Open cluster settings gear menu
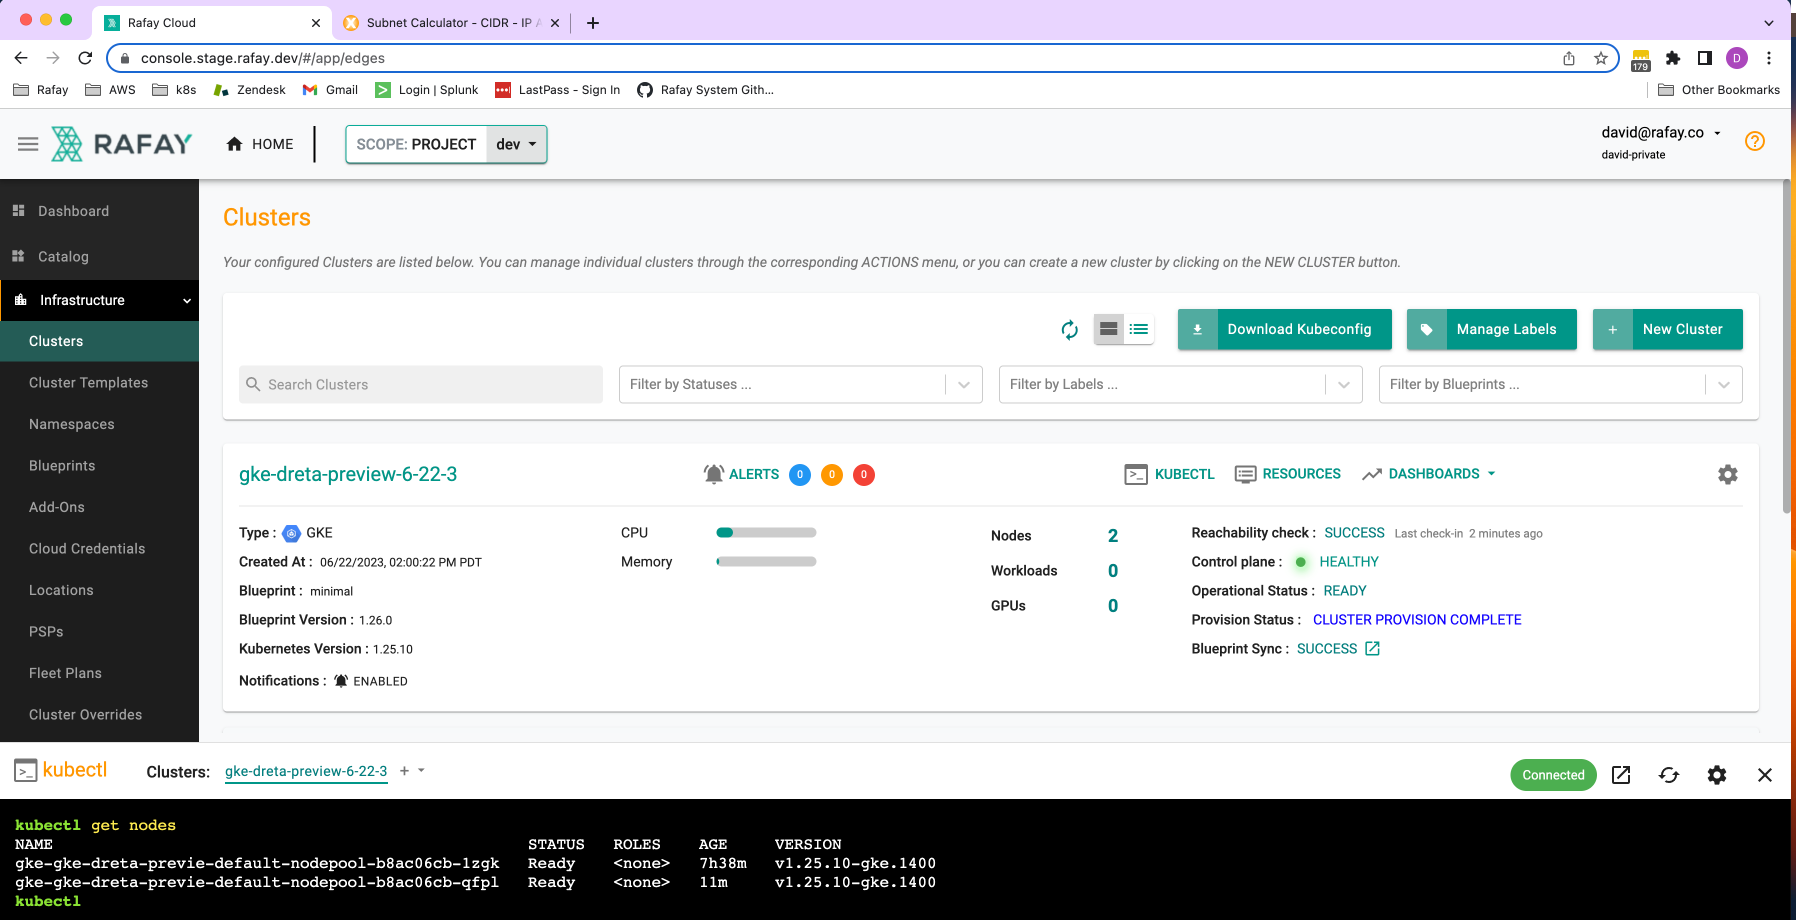This screenshot has width=1796, height=920. tap(1728, 475)
